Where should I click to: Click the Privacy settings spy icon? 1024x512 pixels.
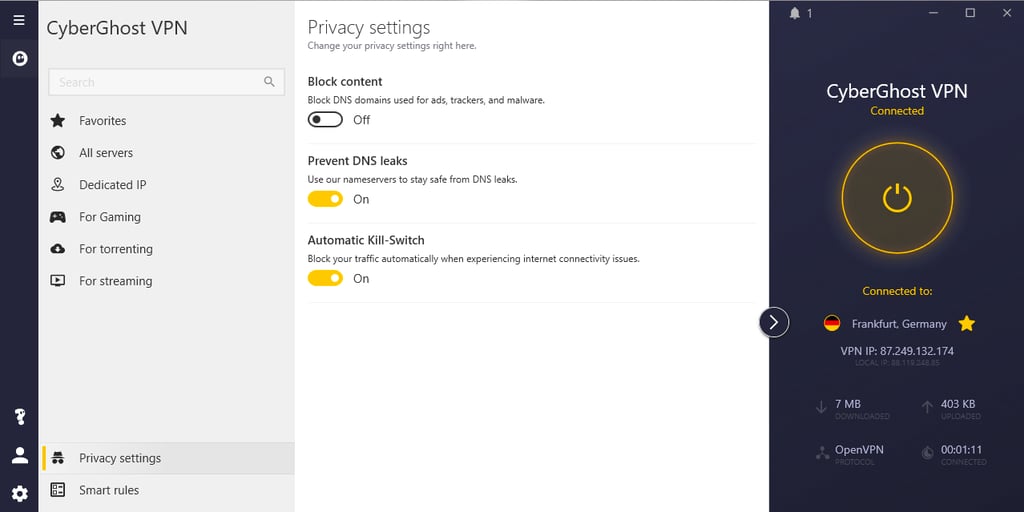click(57, 458)
